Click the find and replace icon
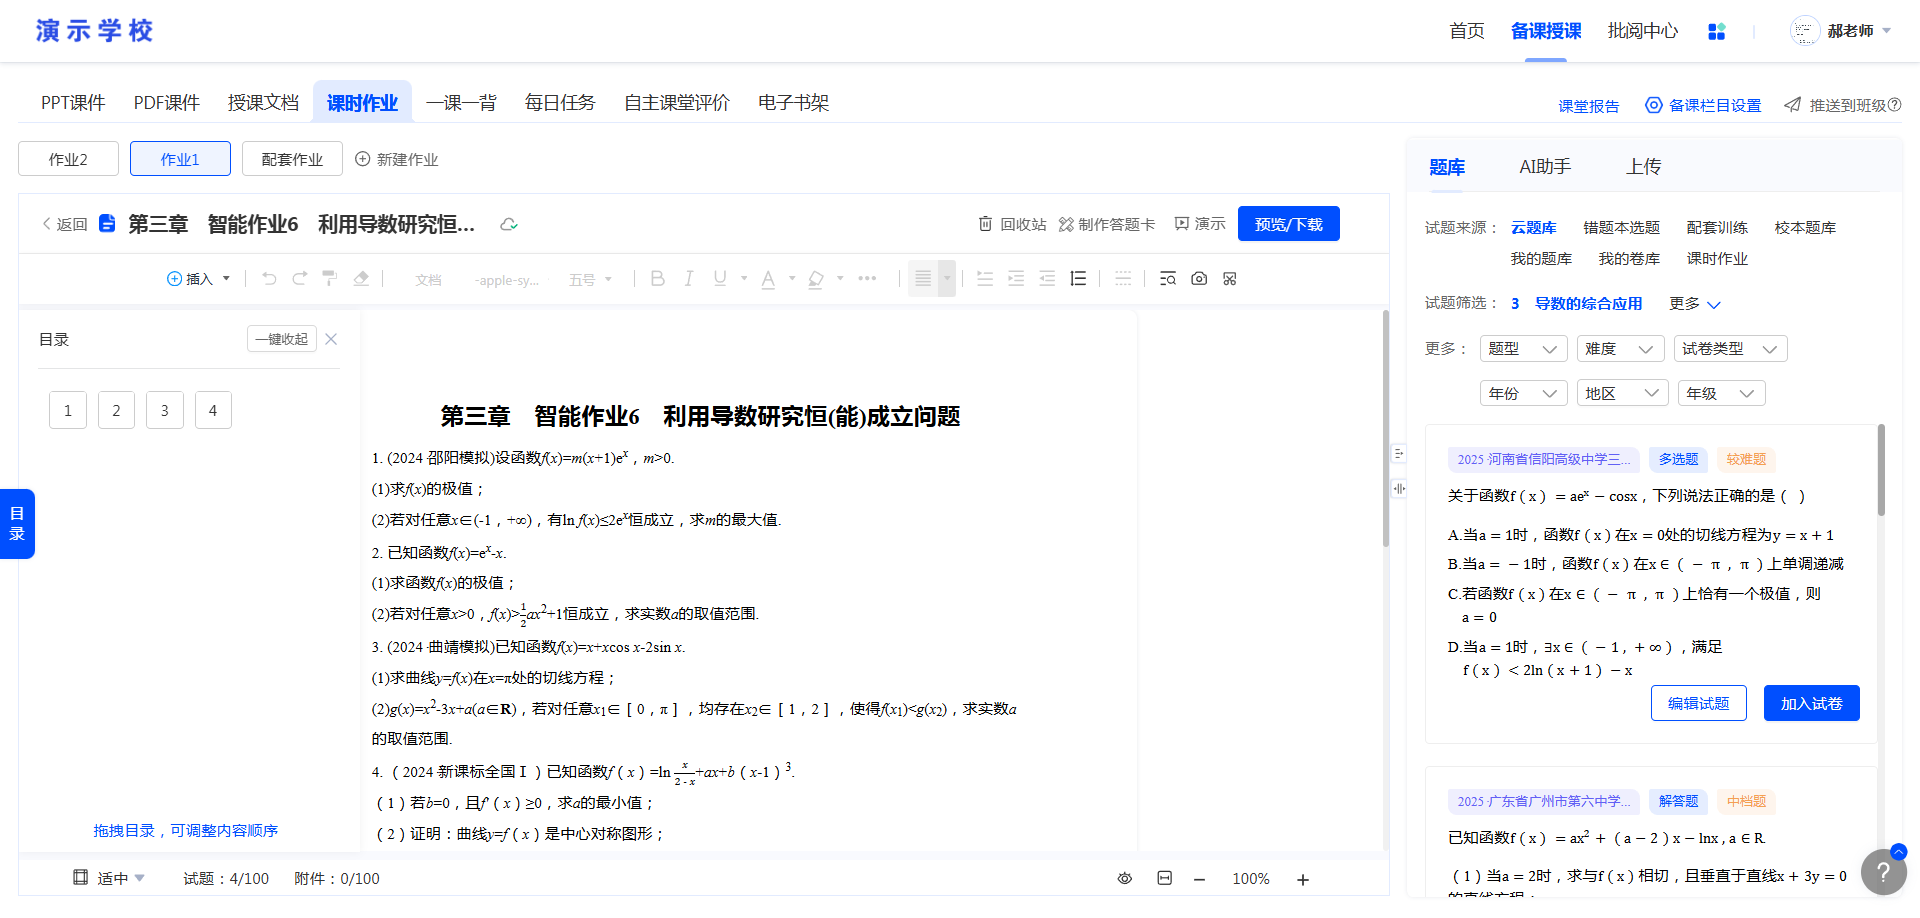 pos(1167,279)
